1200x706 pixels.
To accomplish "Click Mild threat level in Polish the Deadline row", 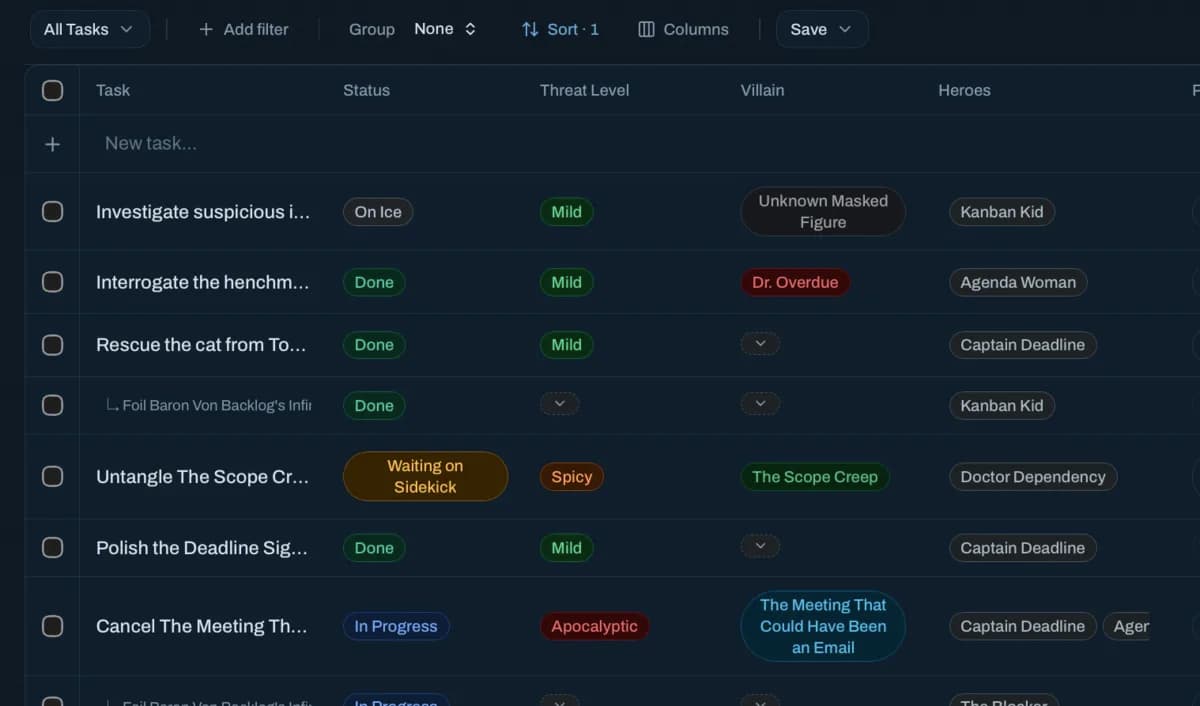I will pos(566,548).
